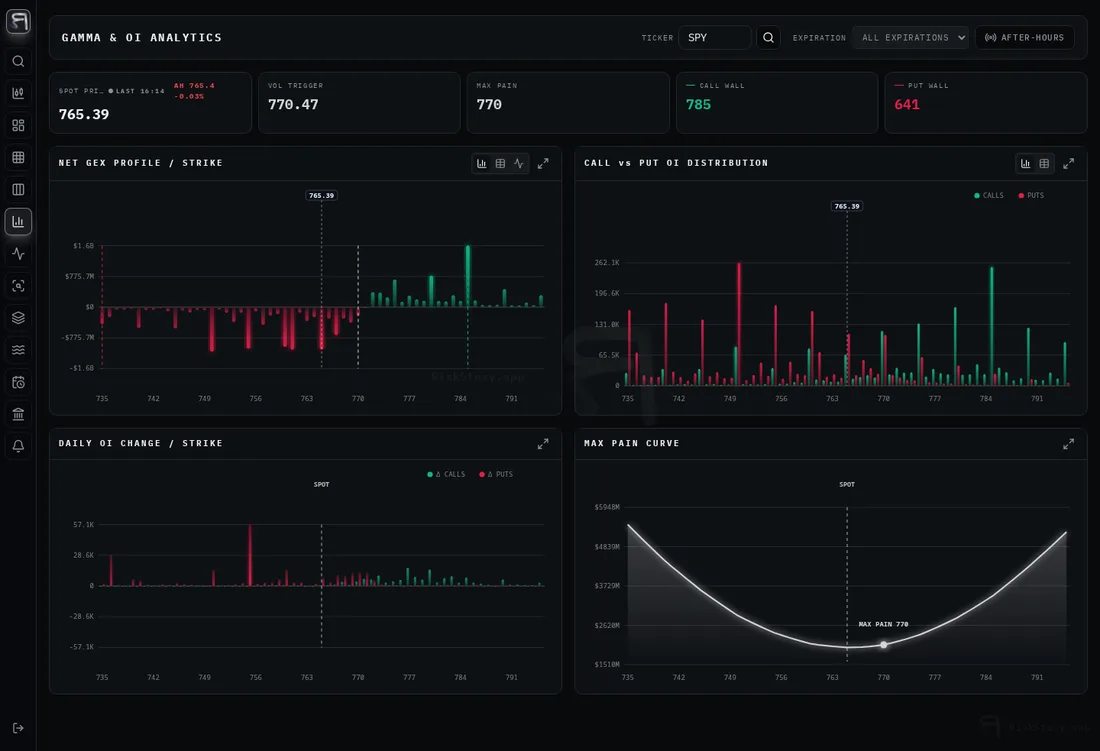Open the calendar clock sidebar icon
The width and height of the screenshot is (1100, 751).
tap(18, 382)
